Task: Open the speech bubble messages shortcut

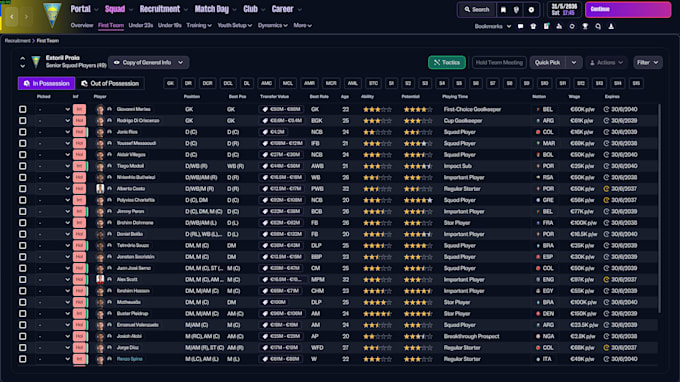Action: pos(520,26)
